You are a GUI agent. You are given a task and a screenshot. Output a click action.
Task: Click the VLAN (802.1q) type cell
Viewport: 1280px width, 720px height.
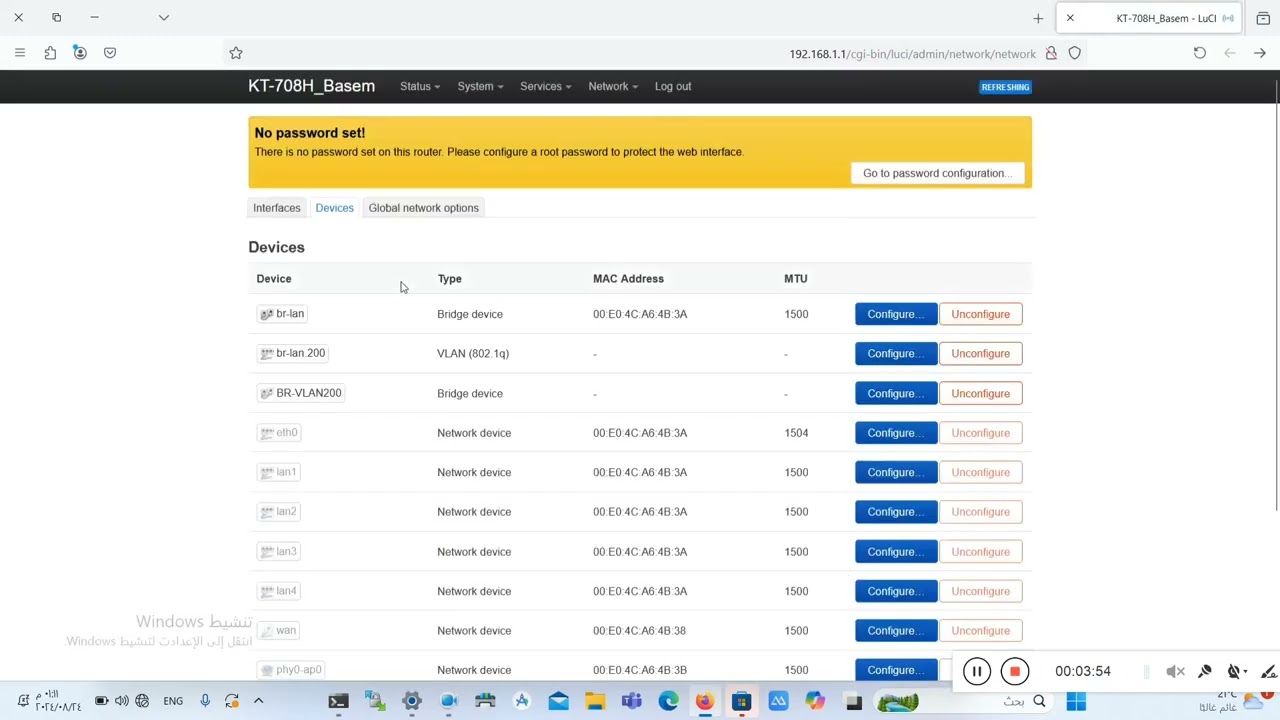[473, 353]
